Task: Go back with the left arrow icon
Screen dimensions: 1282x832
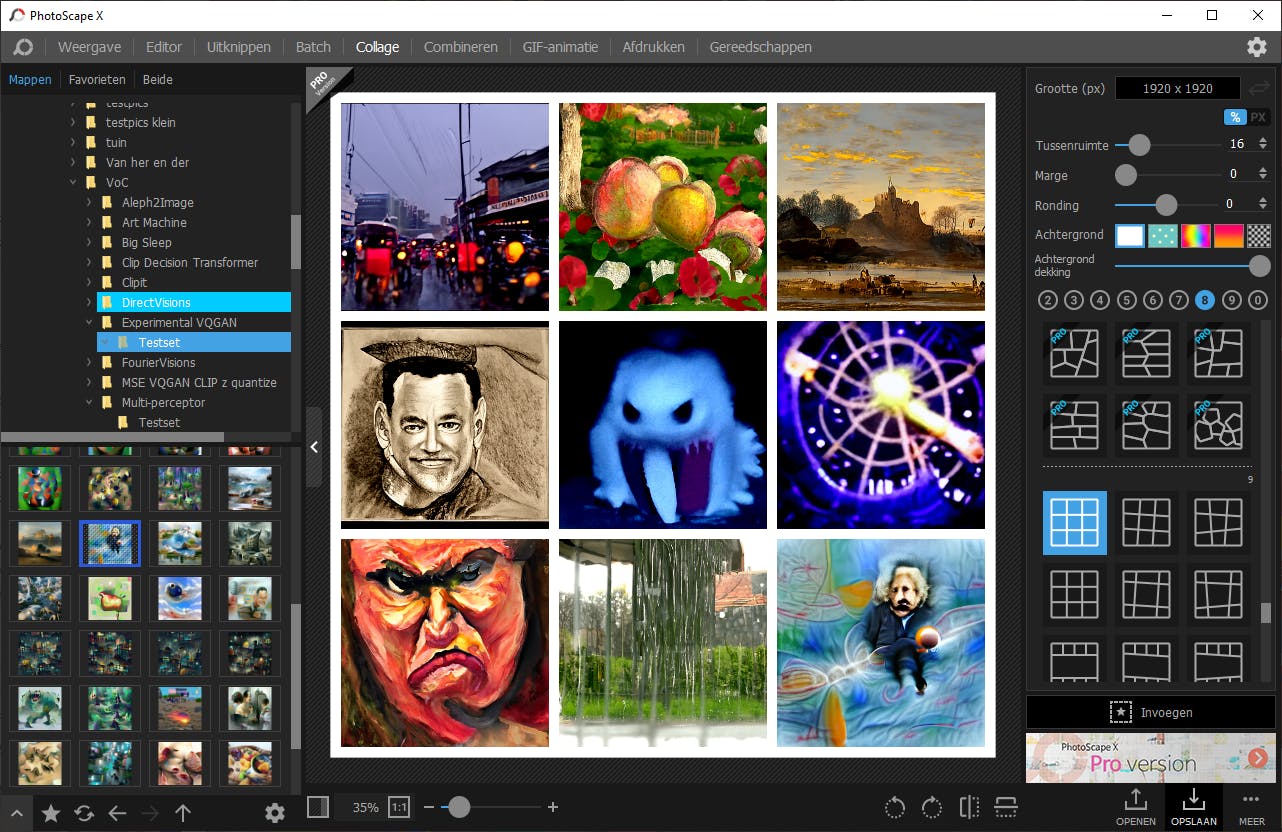Action: [117, 813]
